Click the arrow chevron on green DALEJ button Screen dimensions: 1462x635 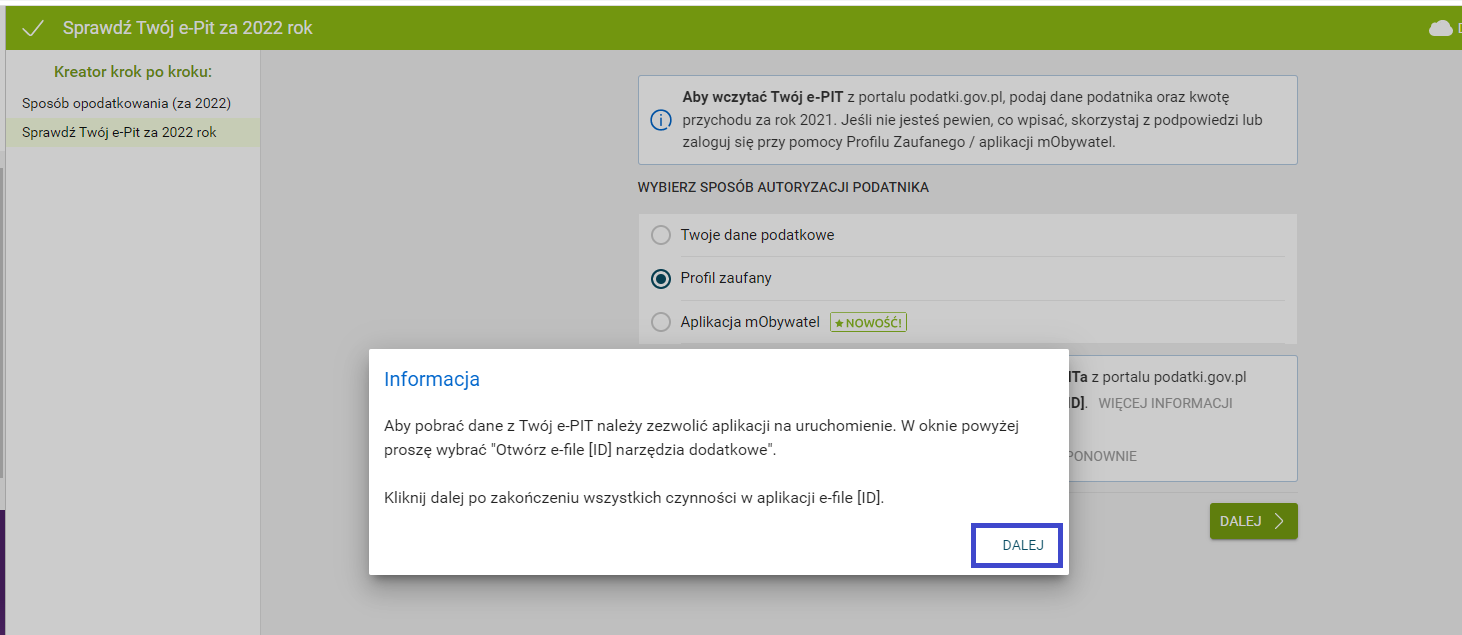click(x=1279, y=521)
